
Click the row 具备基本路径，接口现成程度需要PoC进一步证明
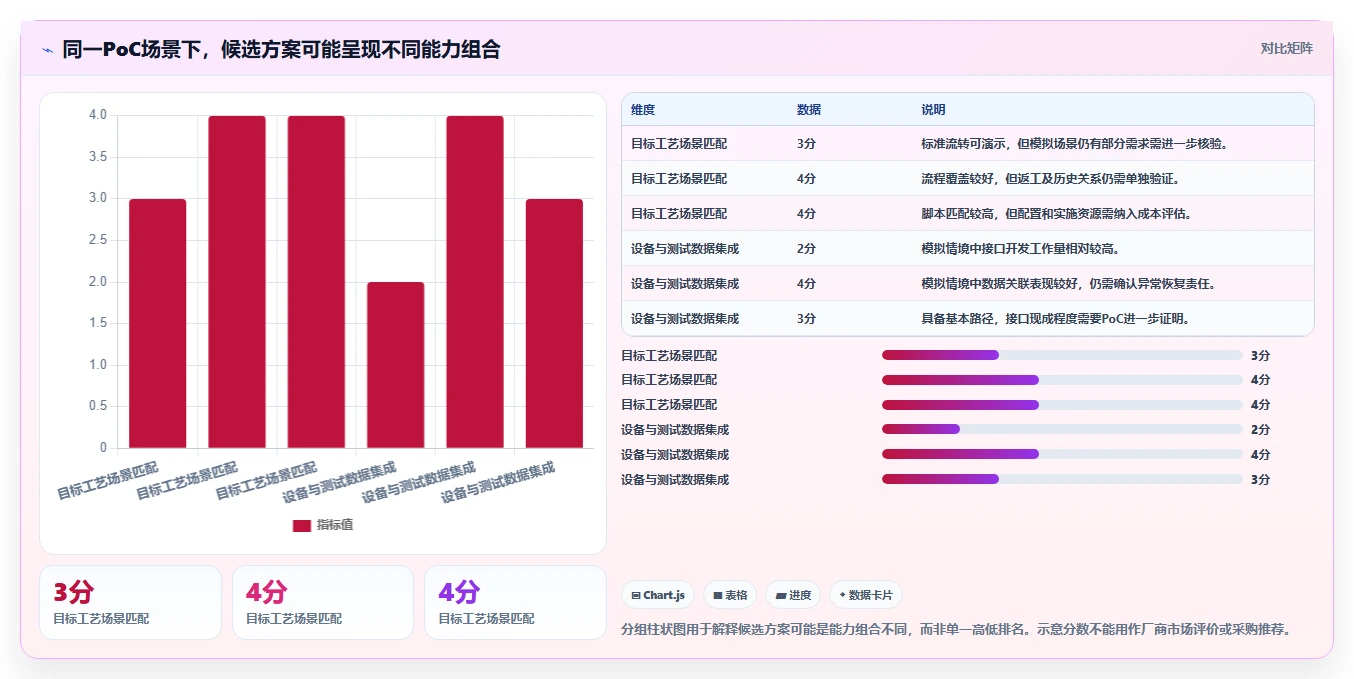pos(967,319)
